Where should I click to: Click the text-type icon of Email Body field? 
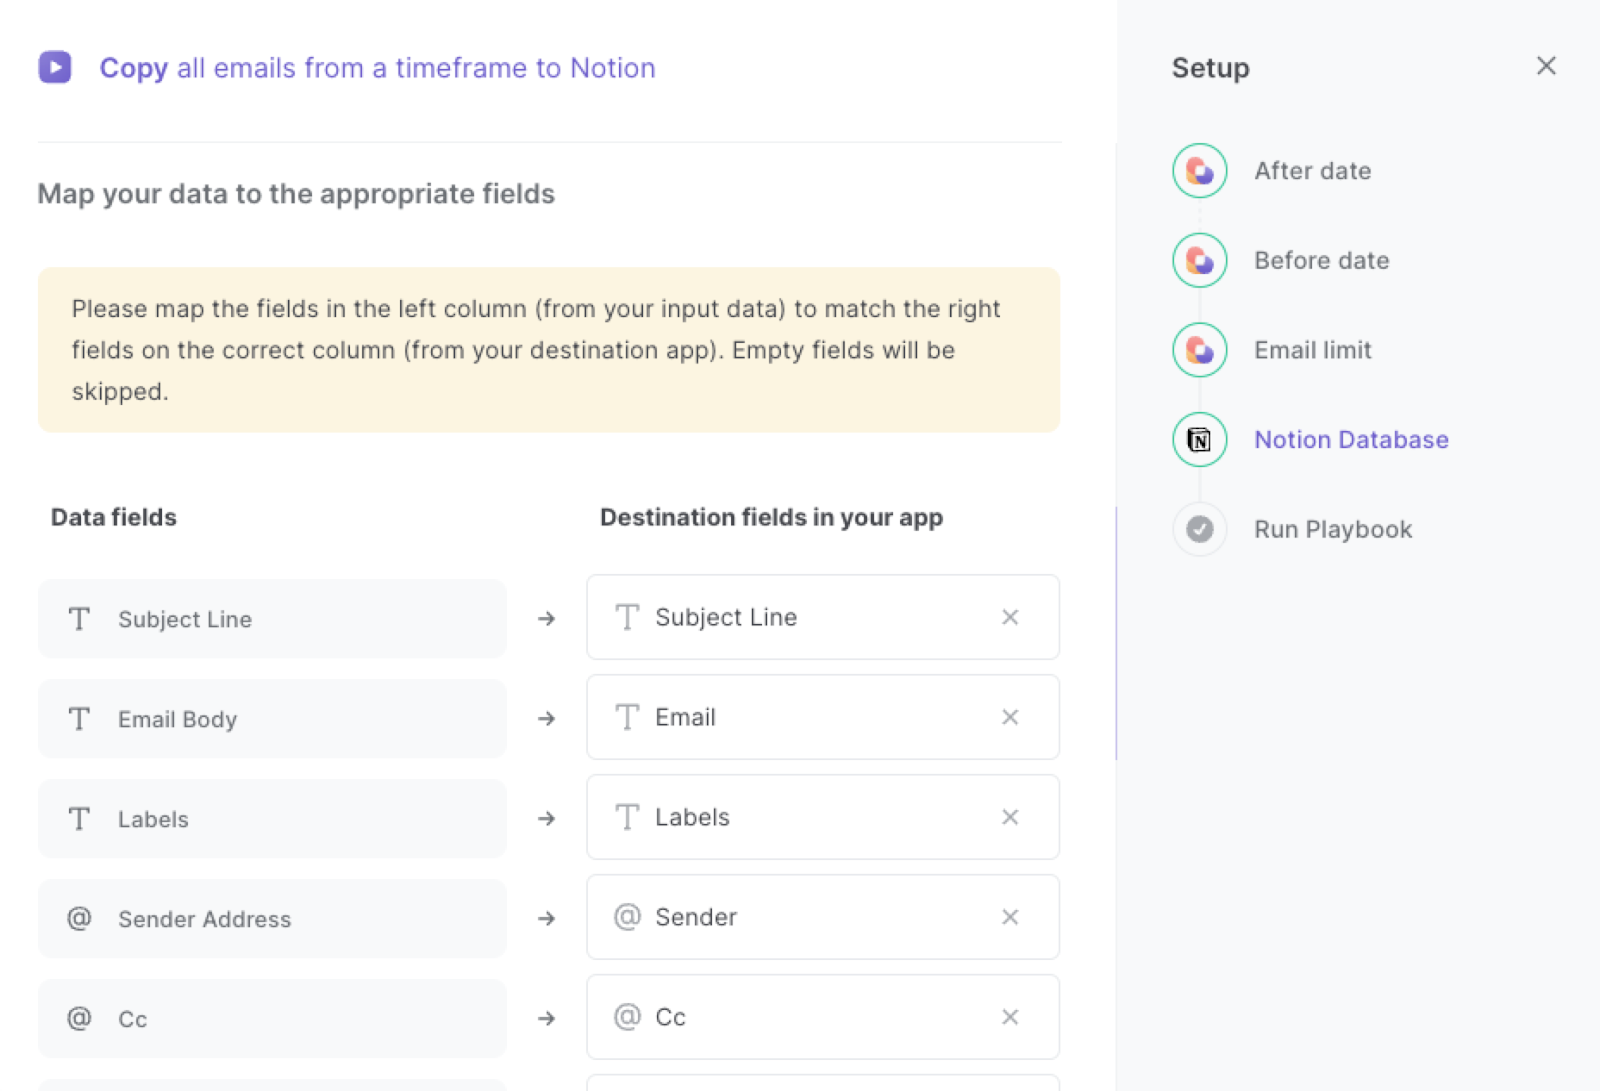click(79, 719)
